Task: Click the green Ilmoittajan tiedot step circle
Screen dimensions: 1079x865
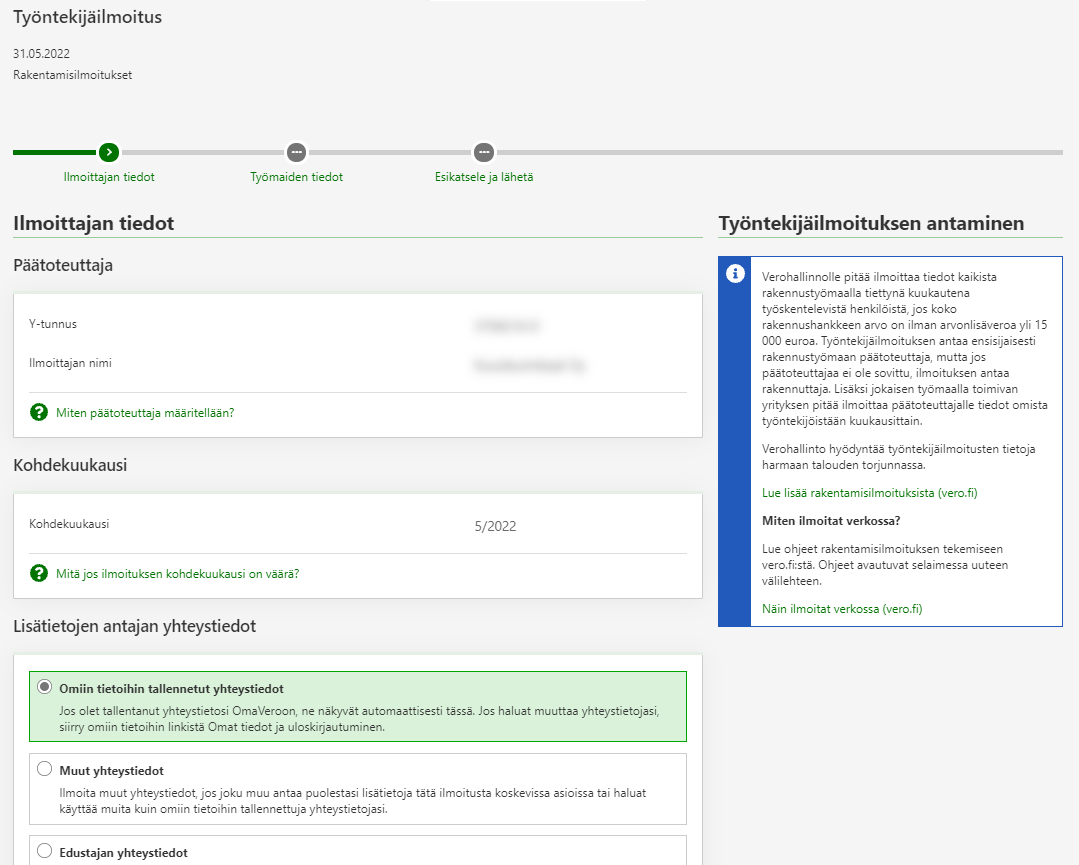Action: (x=109, y=152)
